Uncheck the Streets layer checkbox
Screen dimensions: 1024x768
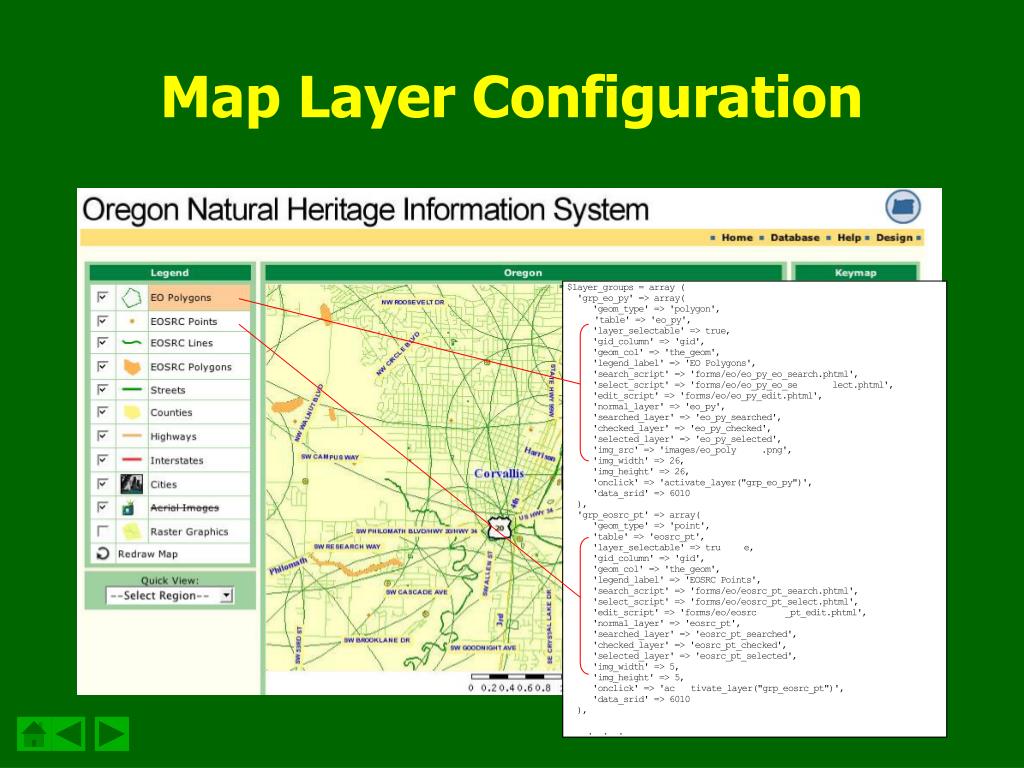(x=103, y=389)
